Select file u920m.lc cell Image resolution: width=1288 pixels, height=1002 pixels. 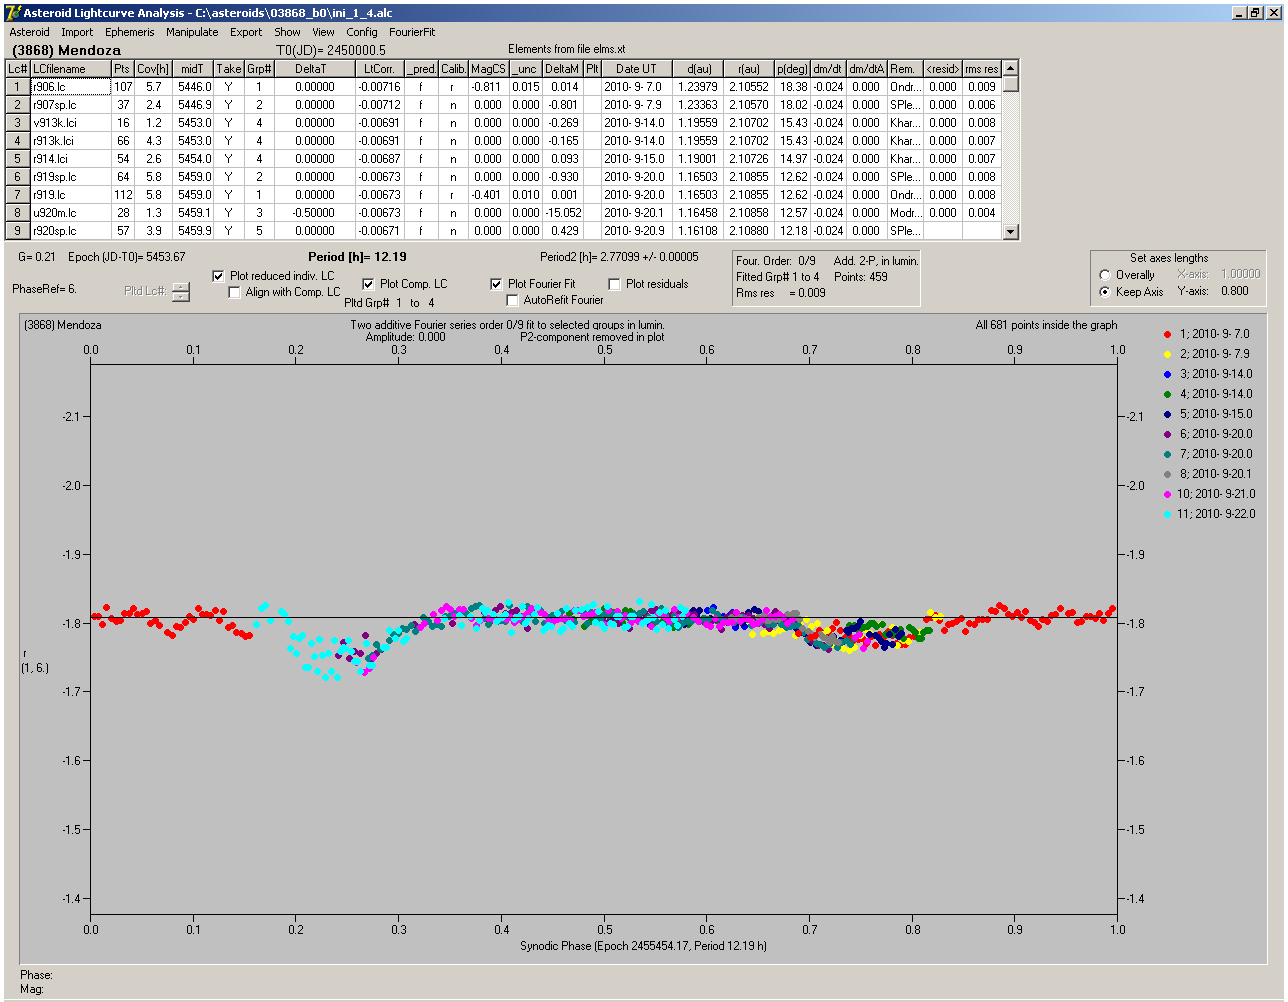[x=70, y=213]
